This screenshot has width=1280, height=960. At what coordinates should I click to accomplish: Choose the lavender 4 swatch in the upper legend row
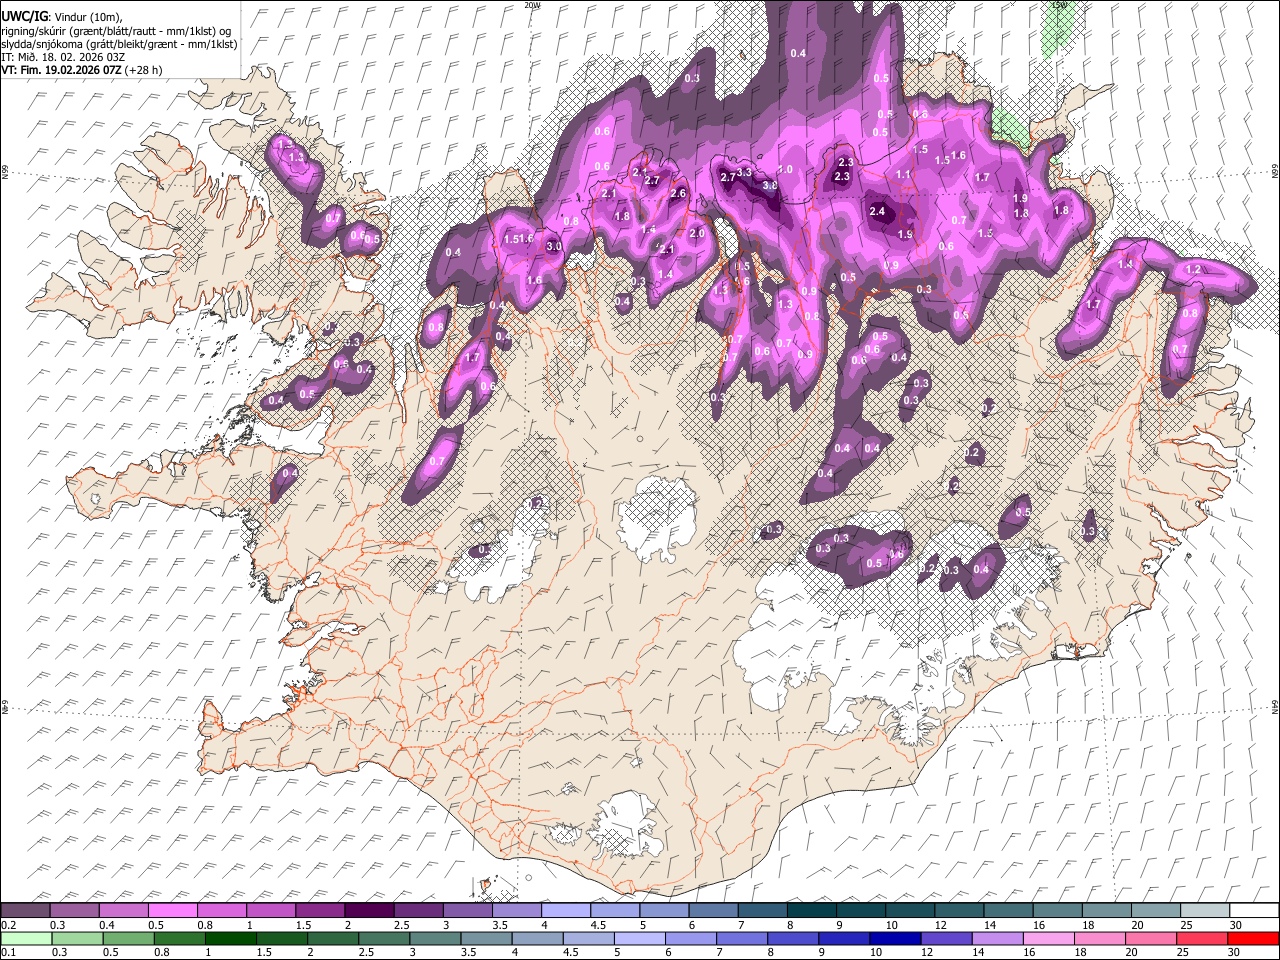[x=566, y=910]
